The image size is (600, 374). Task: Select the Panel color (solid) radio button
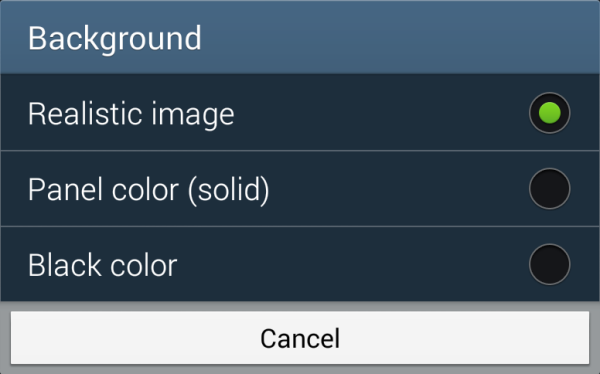[x=549, y=189]
